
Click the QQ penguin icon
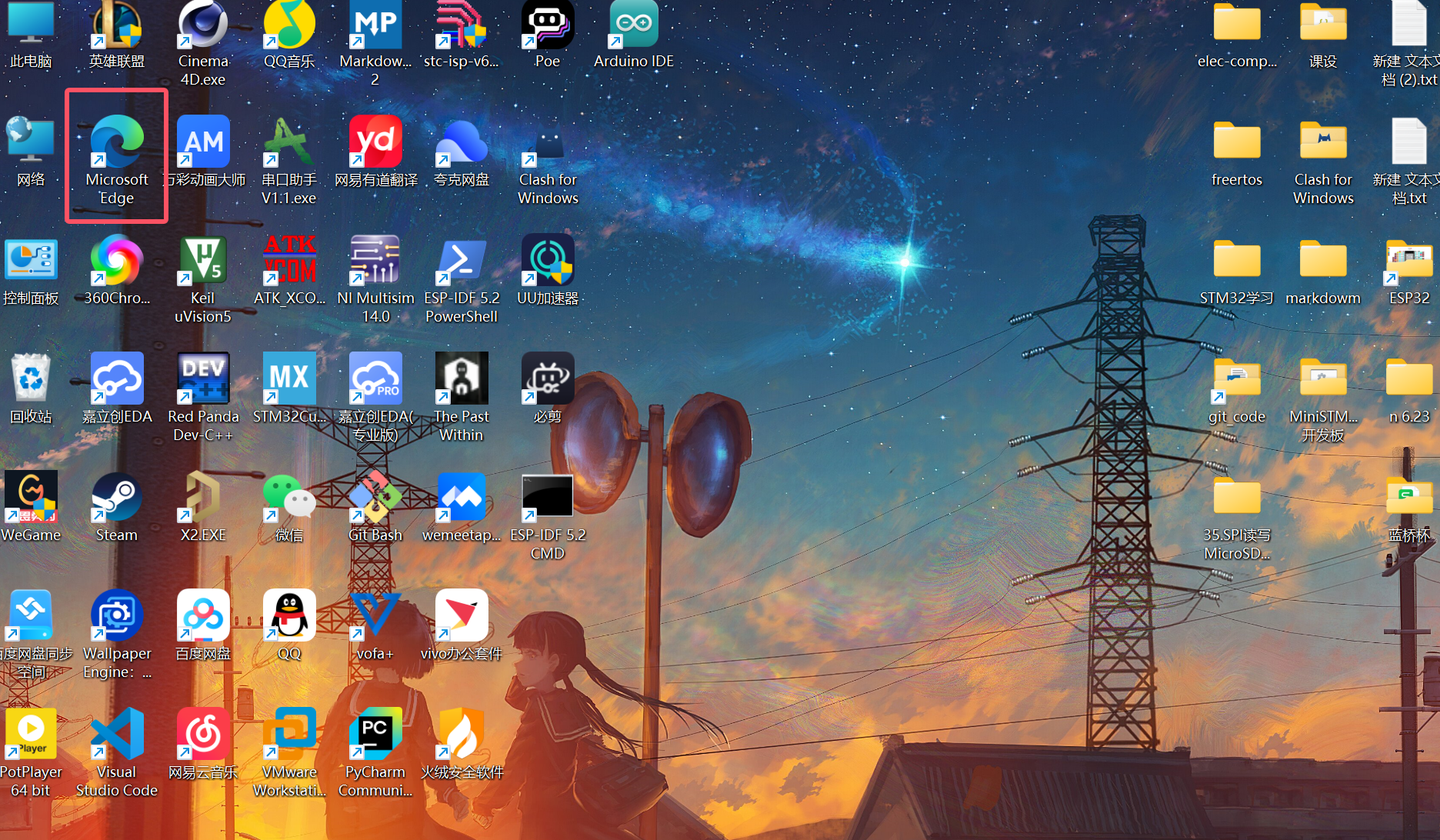(x=289, y=615)
